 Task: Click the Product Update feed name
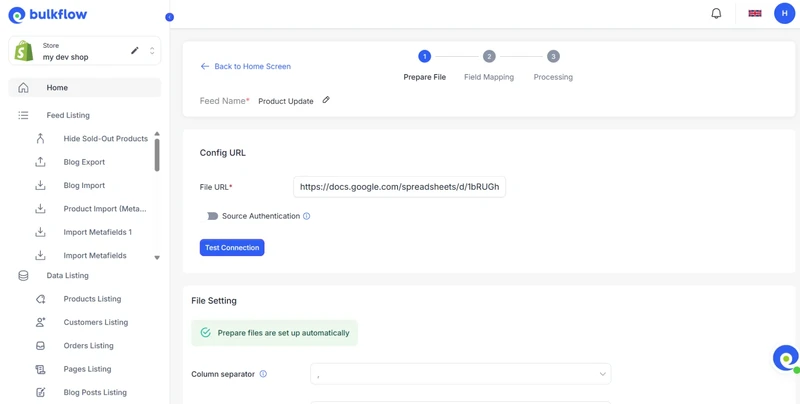click(286, 101)
